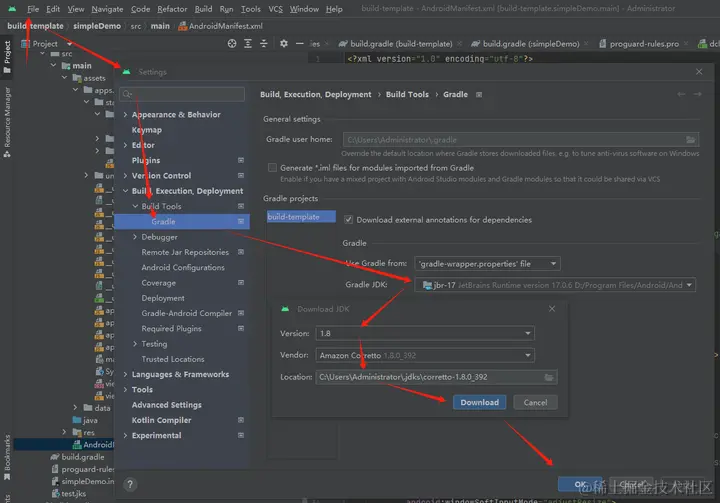Click the Download button
720x503 pixels.
[x=479, y=402]
